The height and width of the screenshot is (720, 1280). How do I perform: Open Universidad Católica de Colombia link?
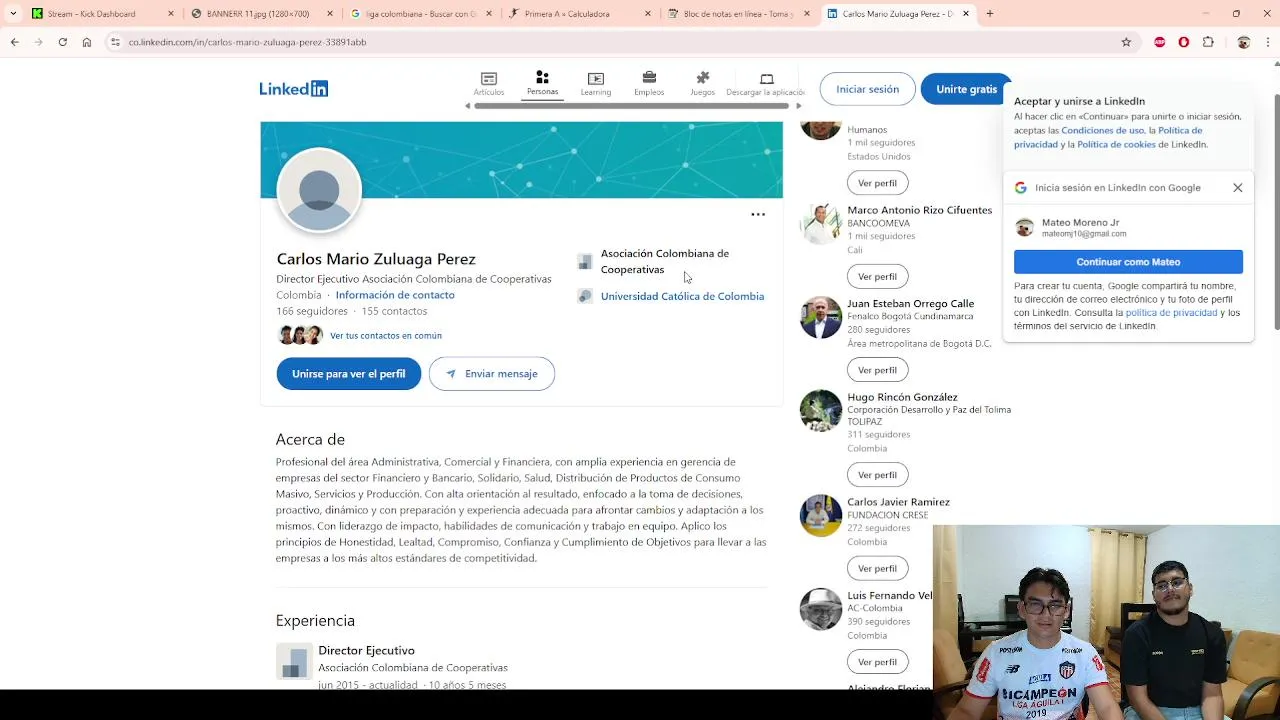tap(682, 296)
